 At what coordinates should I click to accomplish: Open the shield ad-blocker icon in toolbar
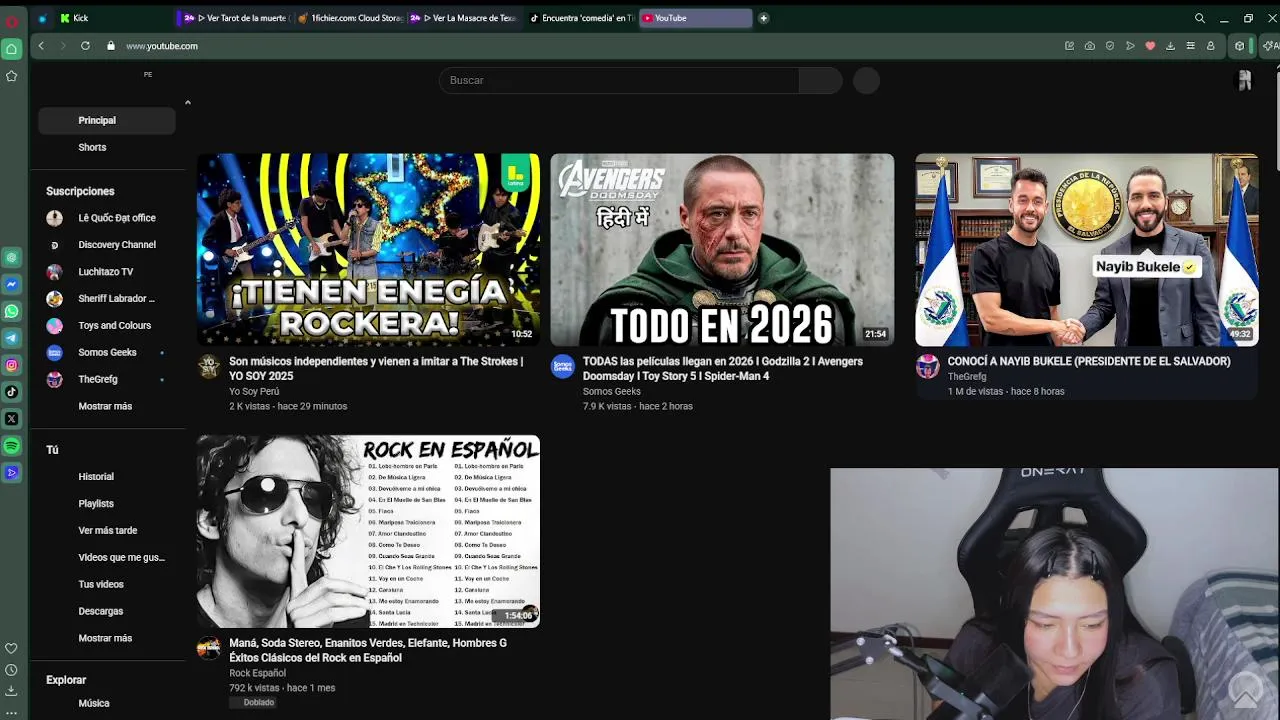(x=1110, y=46)
